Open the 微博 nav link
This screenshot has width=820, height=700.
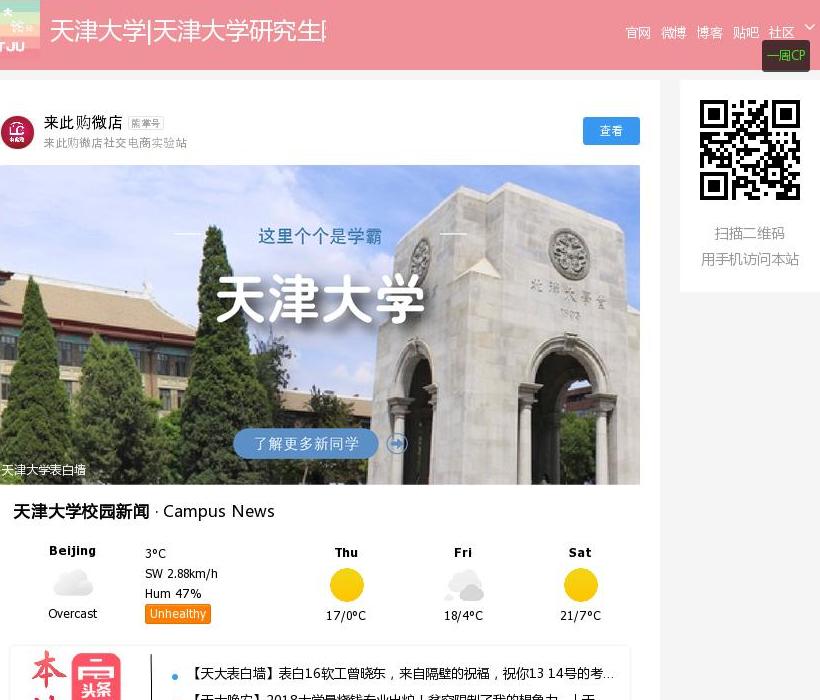[x=674, y=33]
